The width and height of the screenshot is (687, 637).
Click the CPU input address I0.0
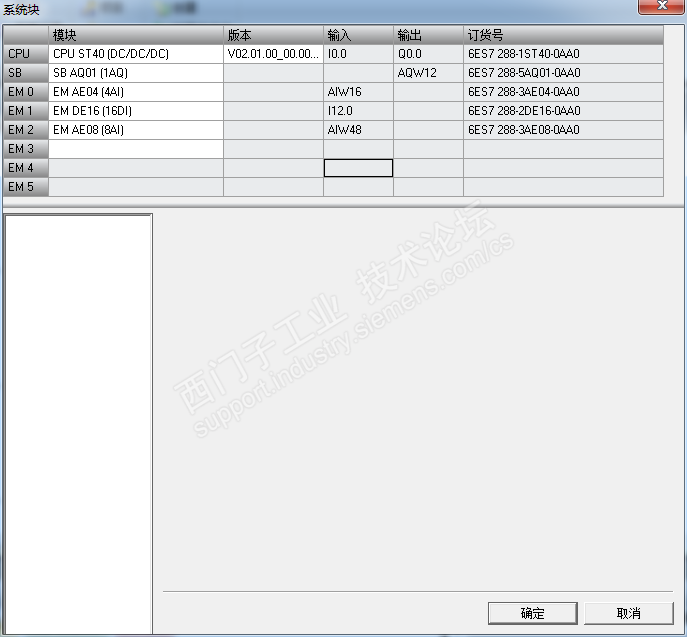point(358,54)
